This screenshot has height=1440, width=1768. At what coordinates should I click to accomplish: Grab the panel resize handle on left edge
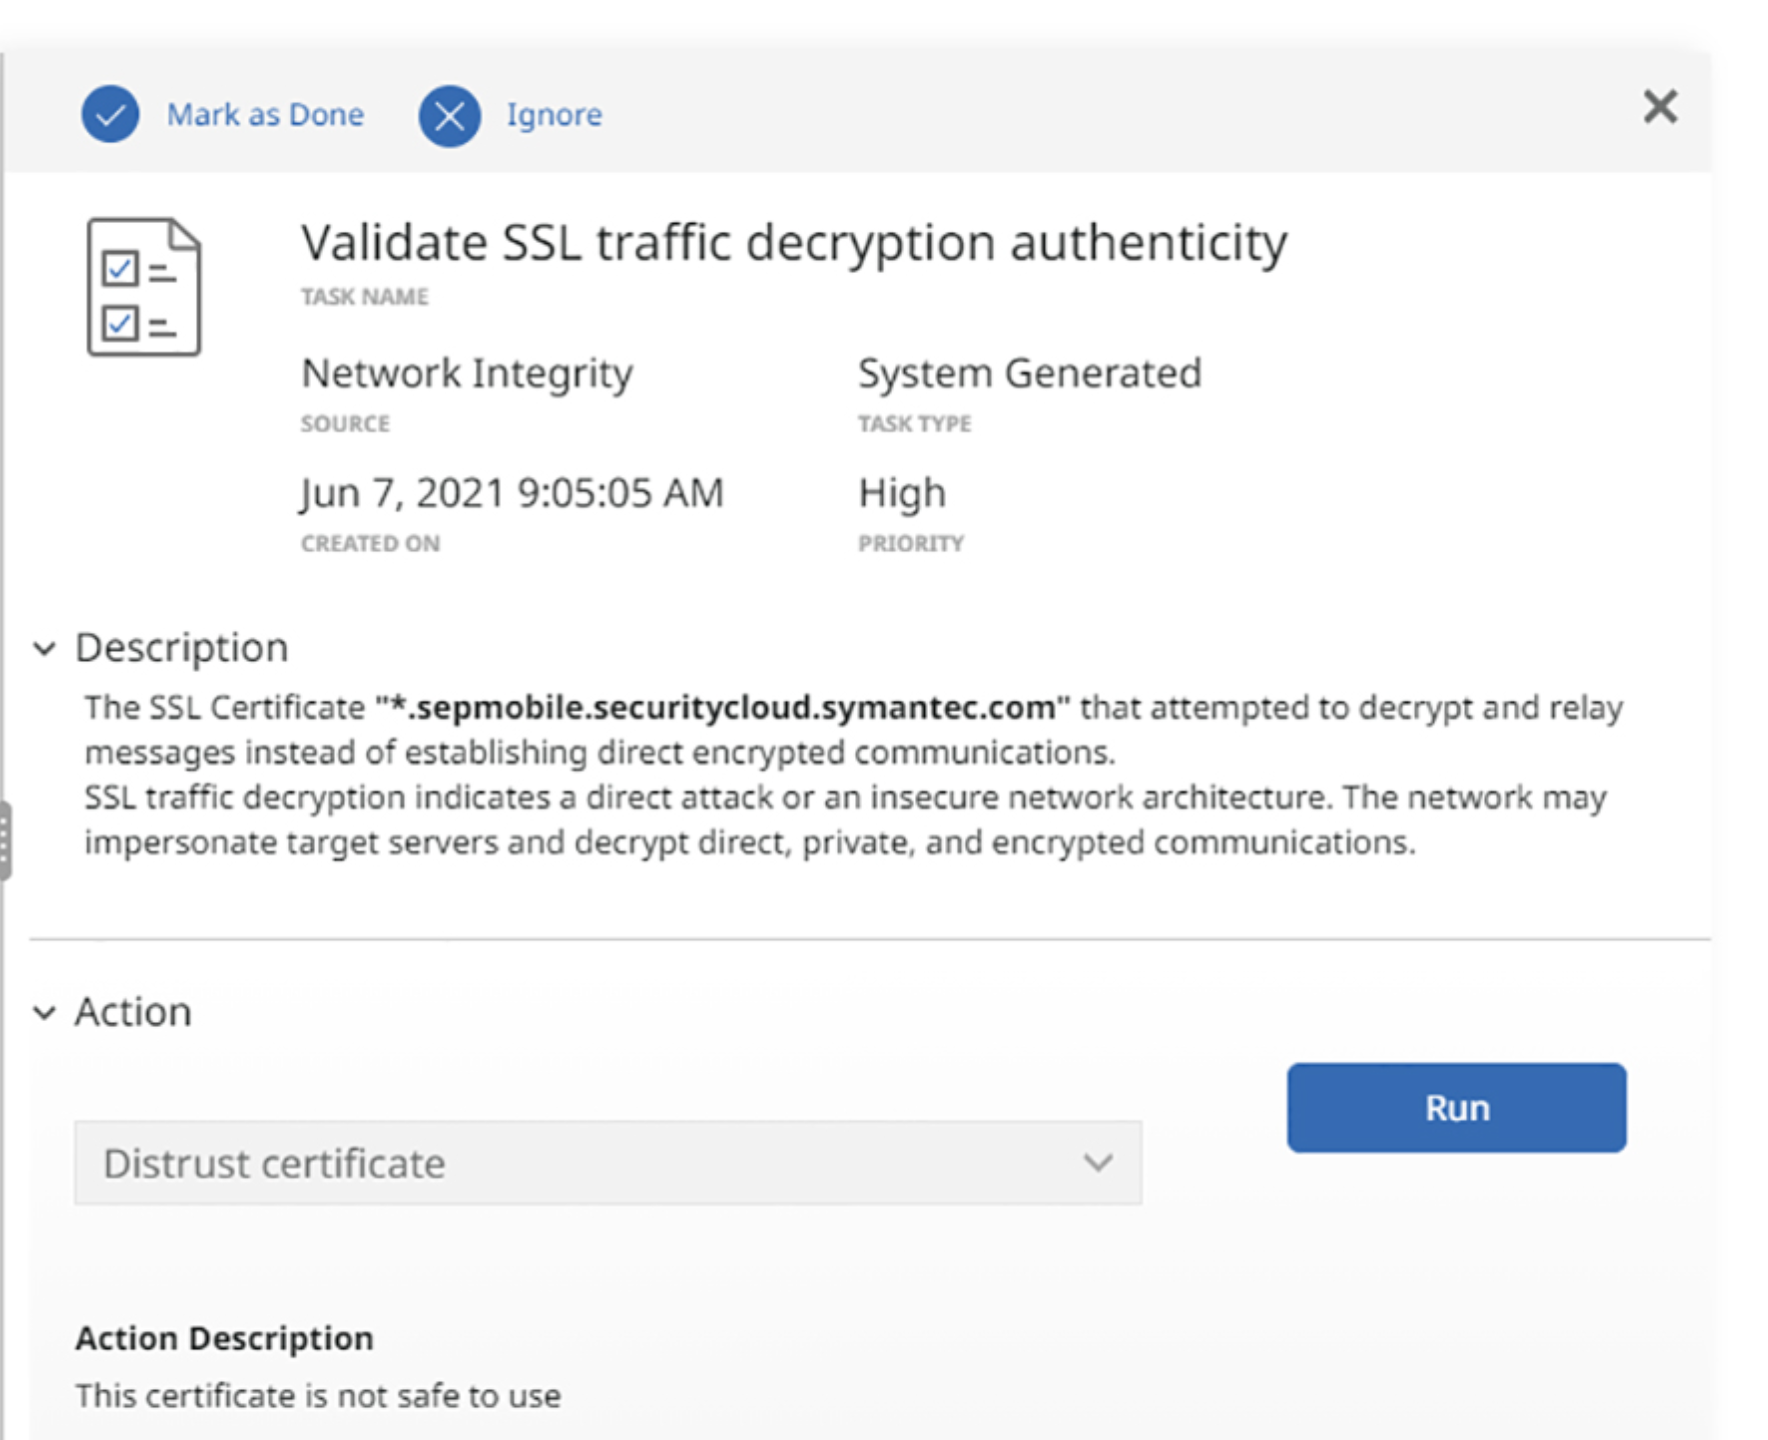(5, 840)
